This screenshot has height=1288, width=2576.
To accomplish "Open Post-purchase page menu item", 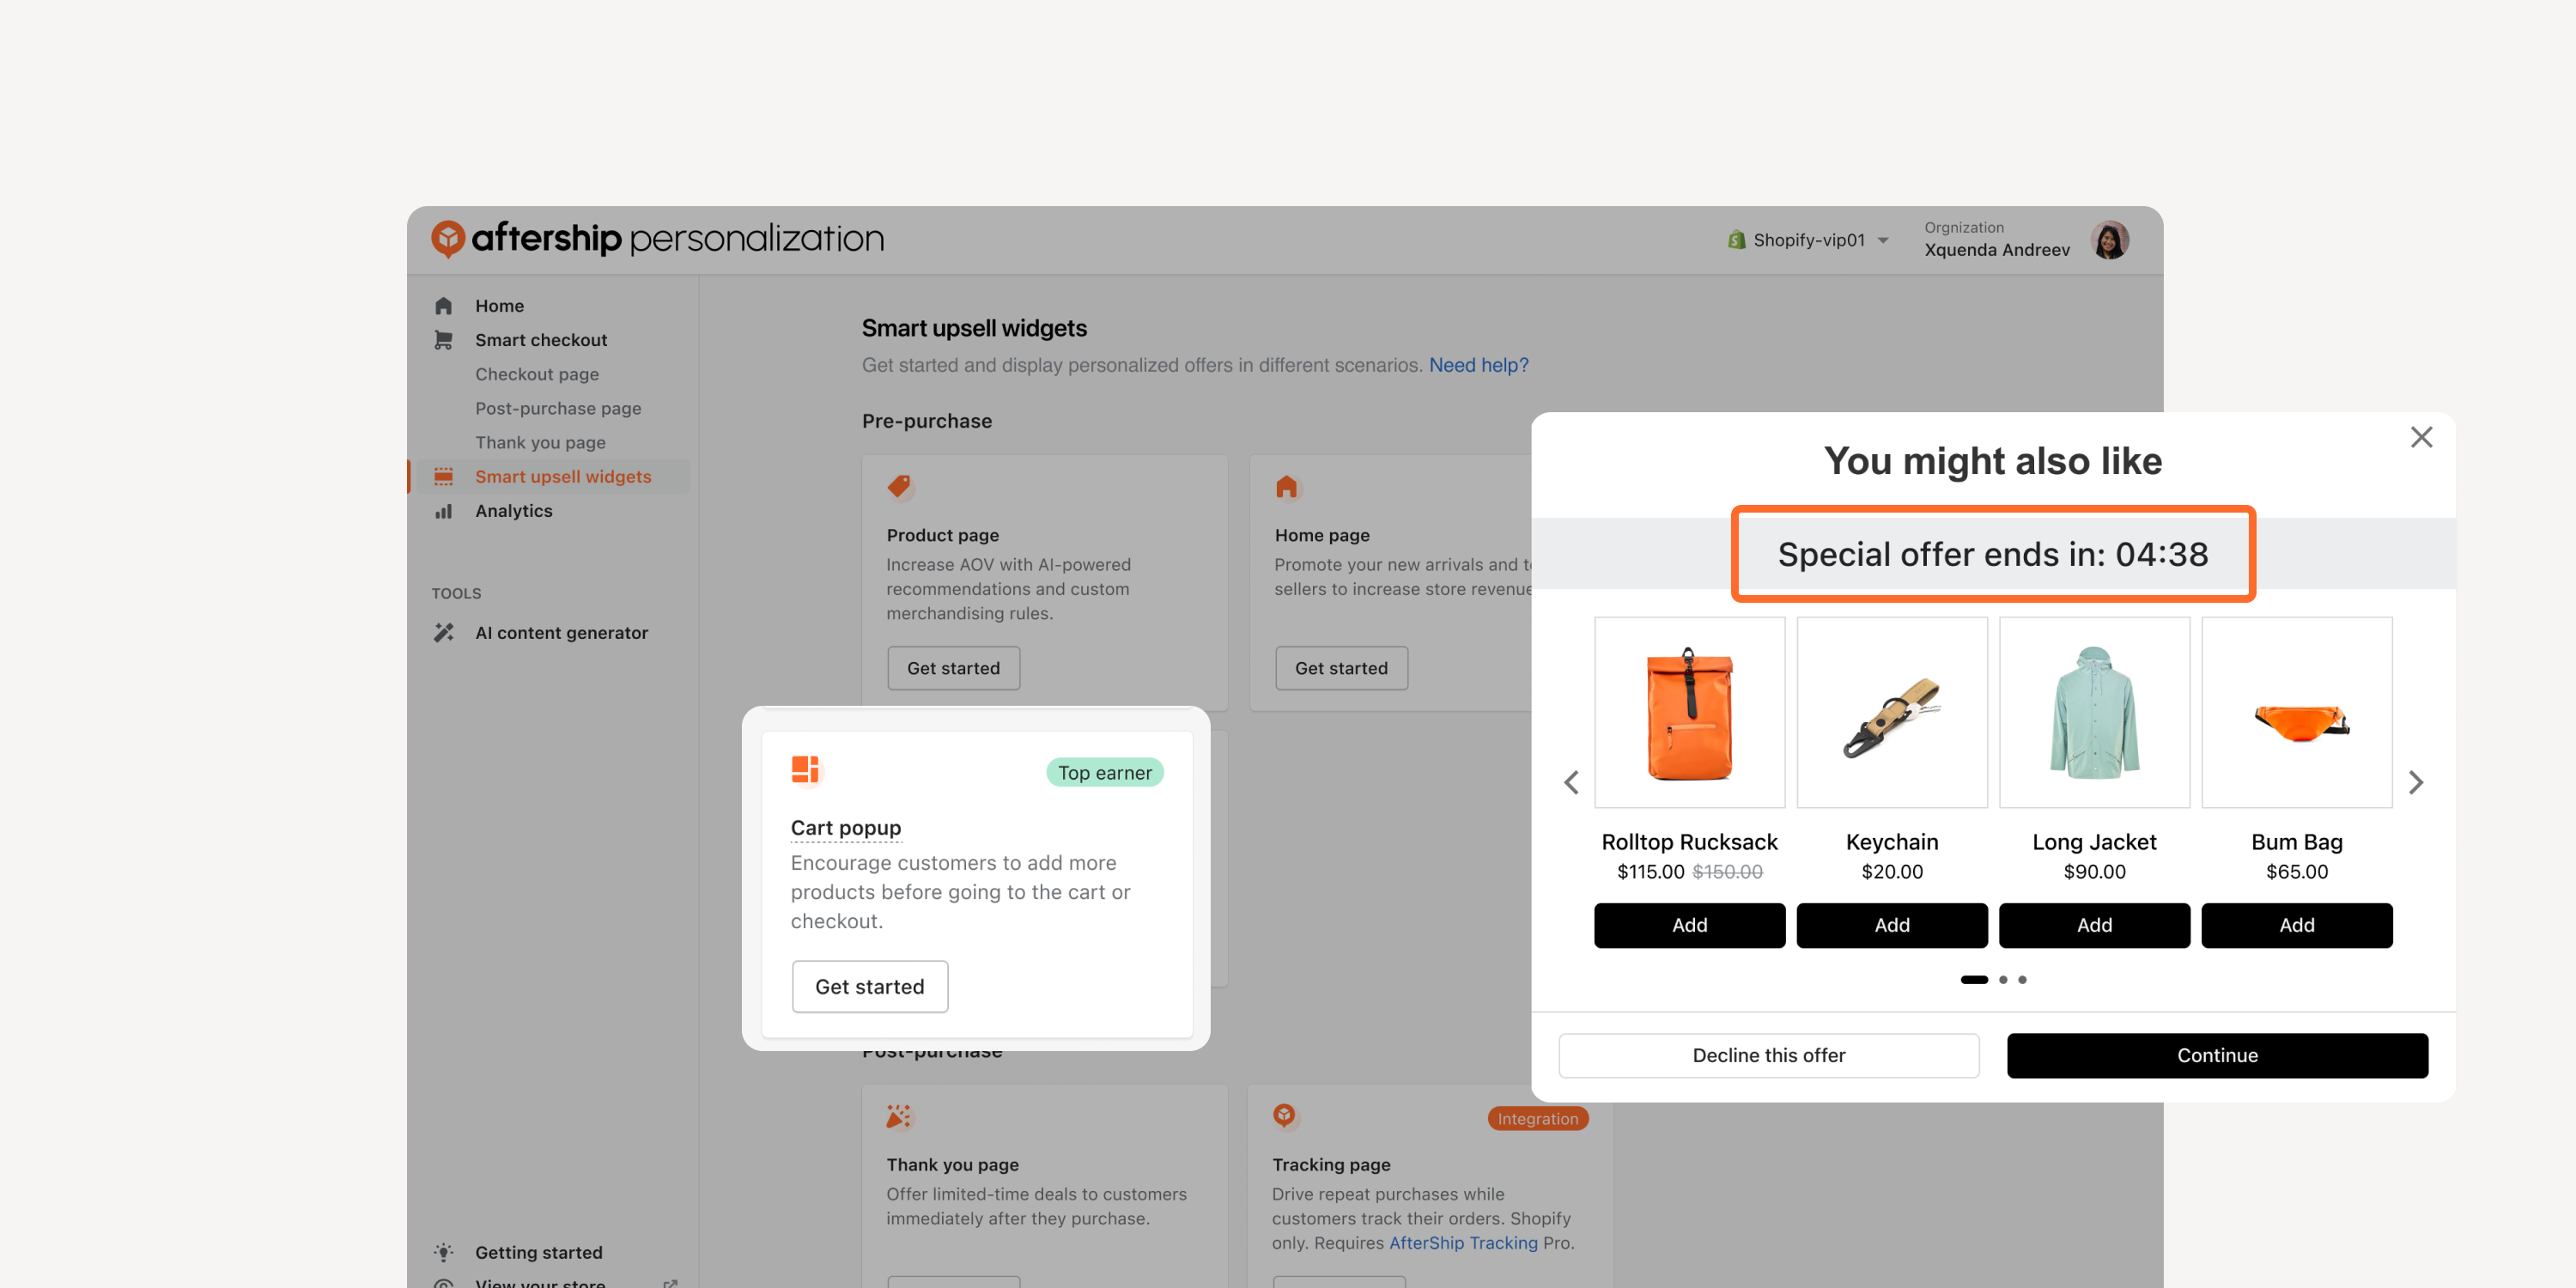I will (x=558, y=408).
